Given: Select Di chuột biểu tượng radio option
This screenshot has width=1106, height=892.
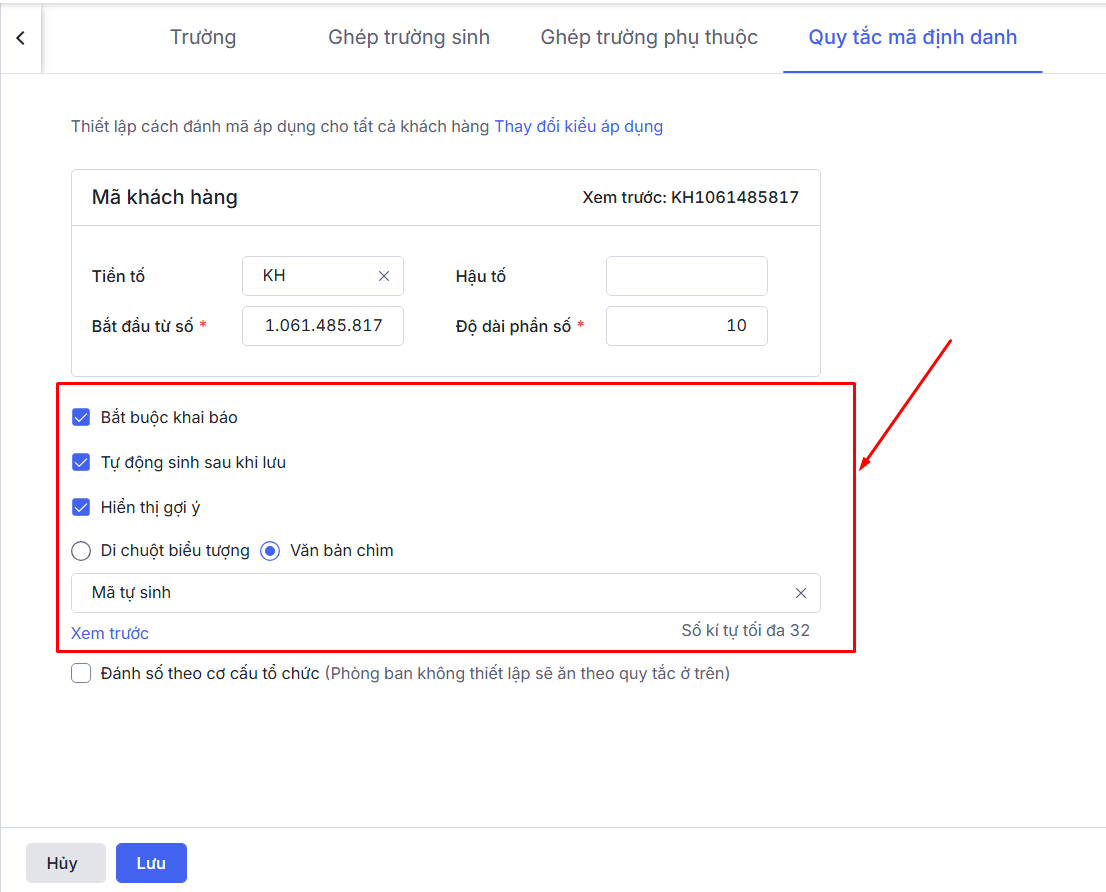Looking at the screenshot, I should click(81, 551).
